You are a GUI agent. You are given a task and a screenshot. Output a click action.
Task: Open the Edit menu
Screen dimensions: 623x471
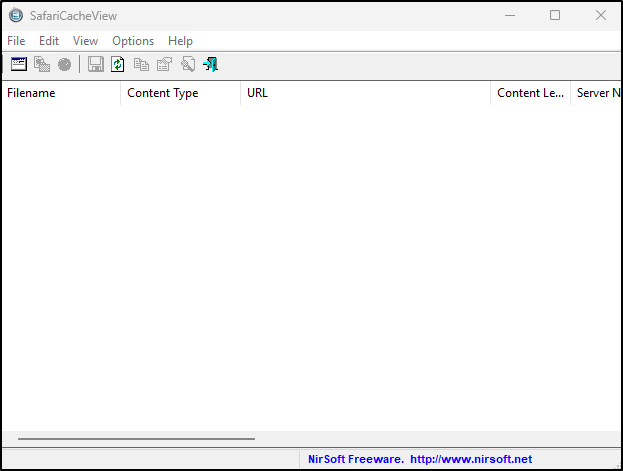point(49,41)
